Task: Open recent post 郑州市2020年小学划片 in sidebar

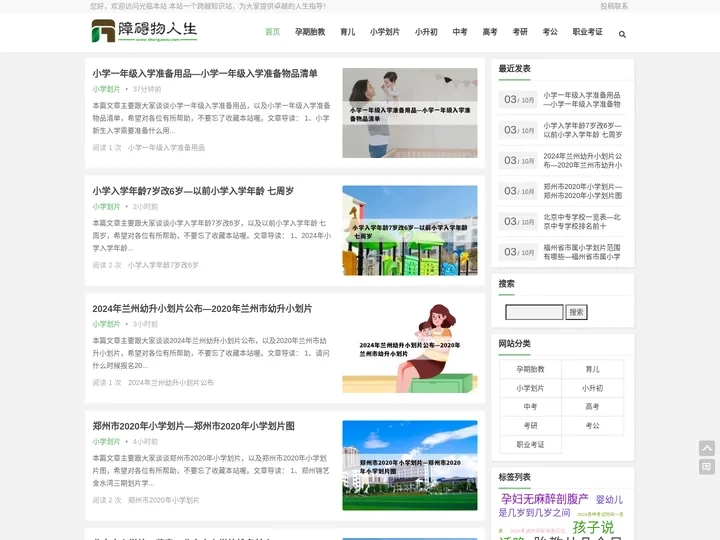Action: pos(583,191)
